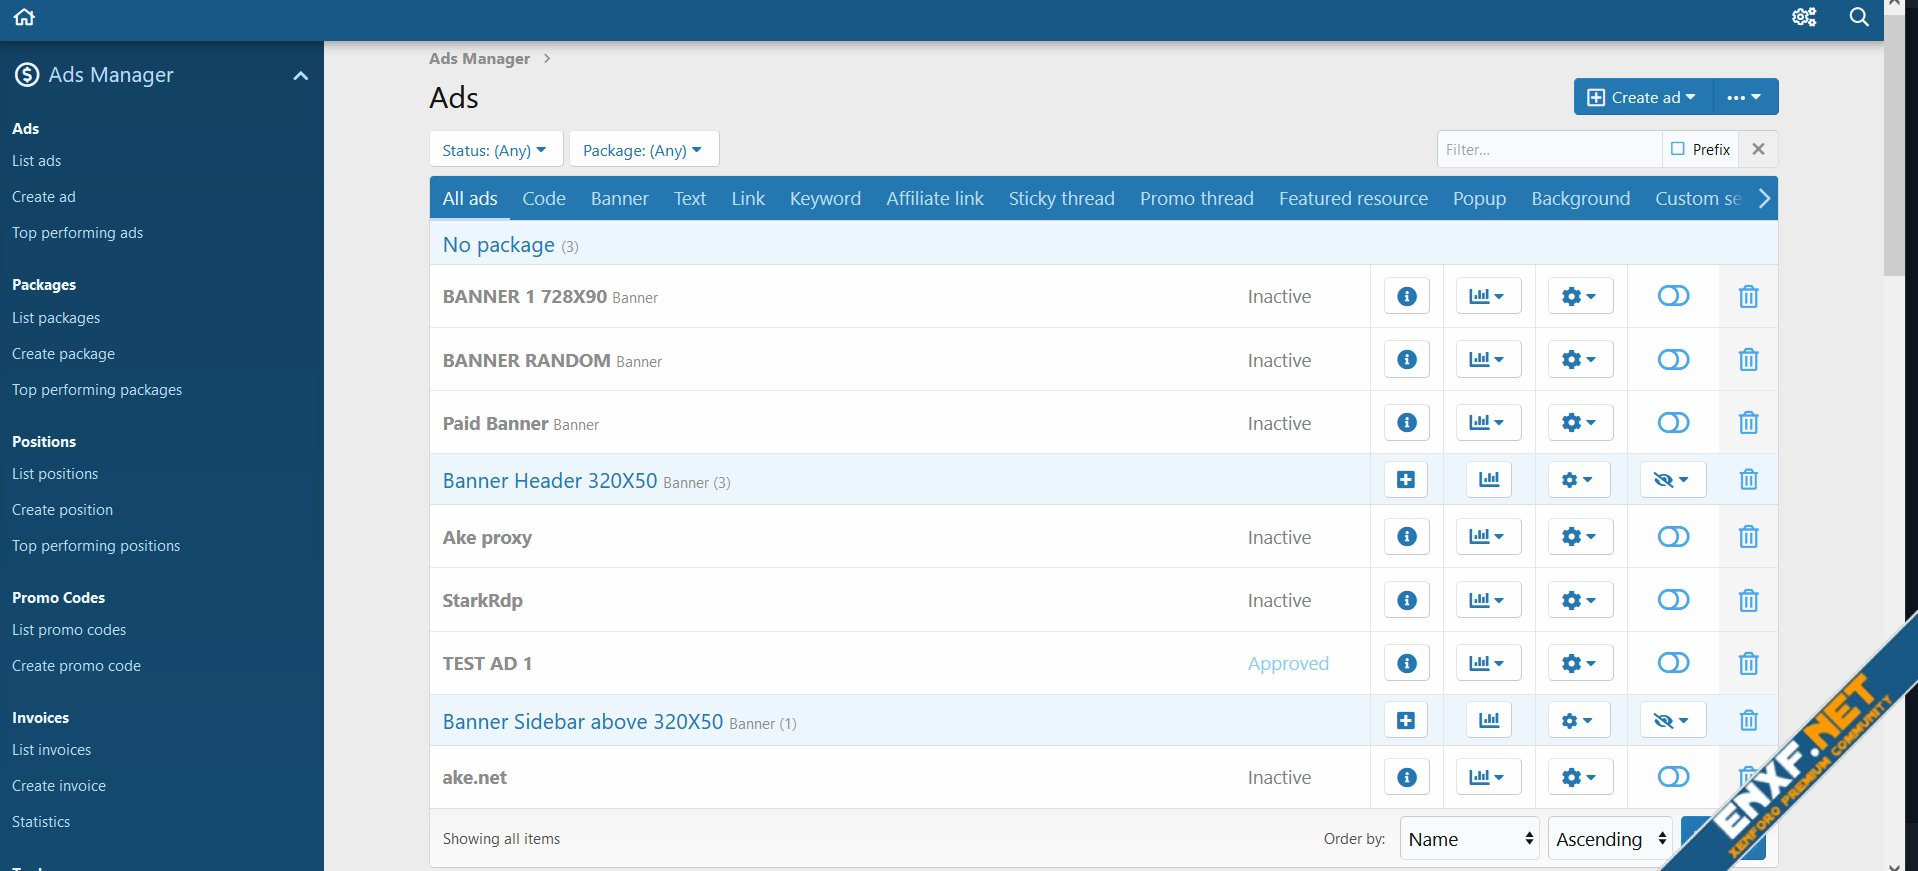Image resolution: width=1918 pixels, height=871 pixels.
Task: Delete the TEST AD 1 ad
Action: (1748, 663)
